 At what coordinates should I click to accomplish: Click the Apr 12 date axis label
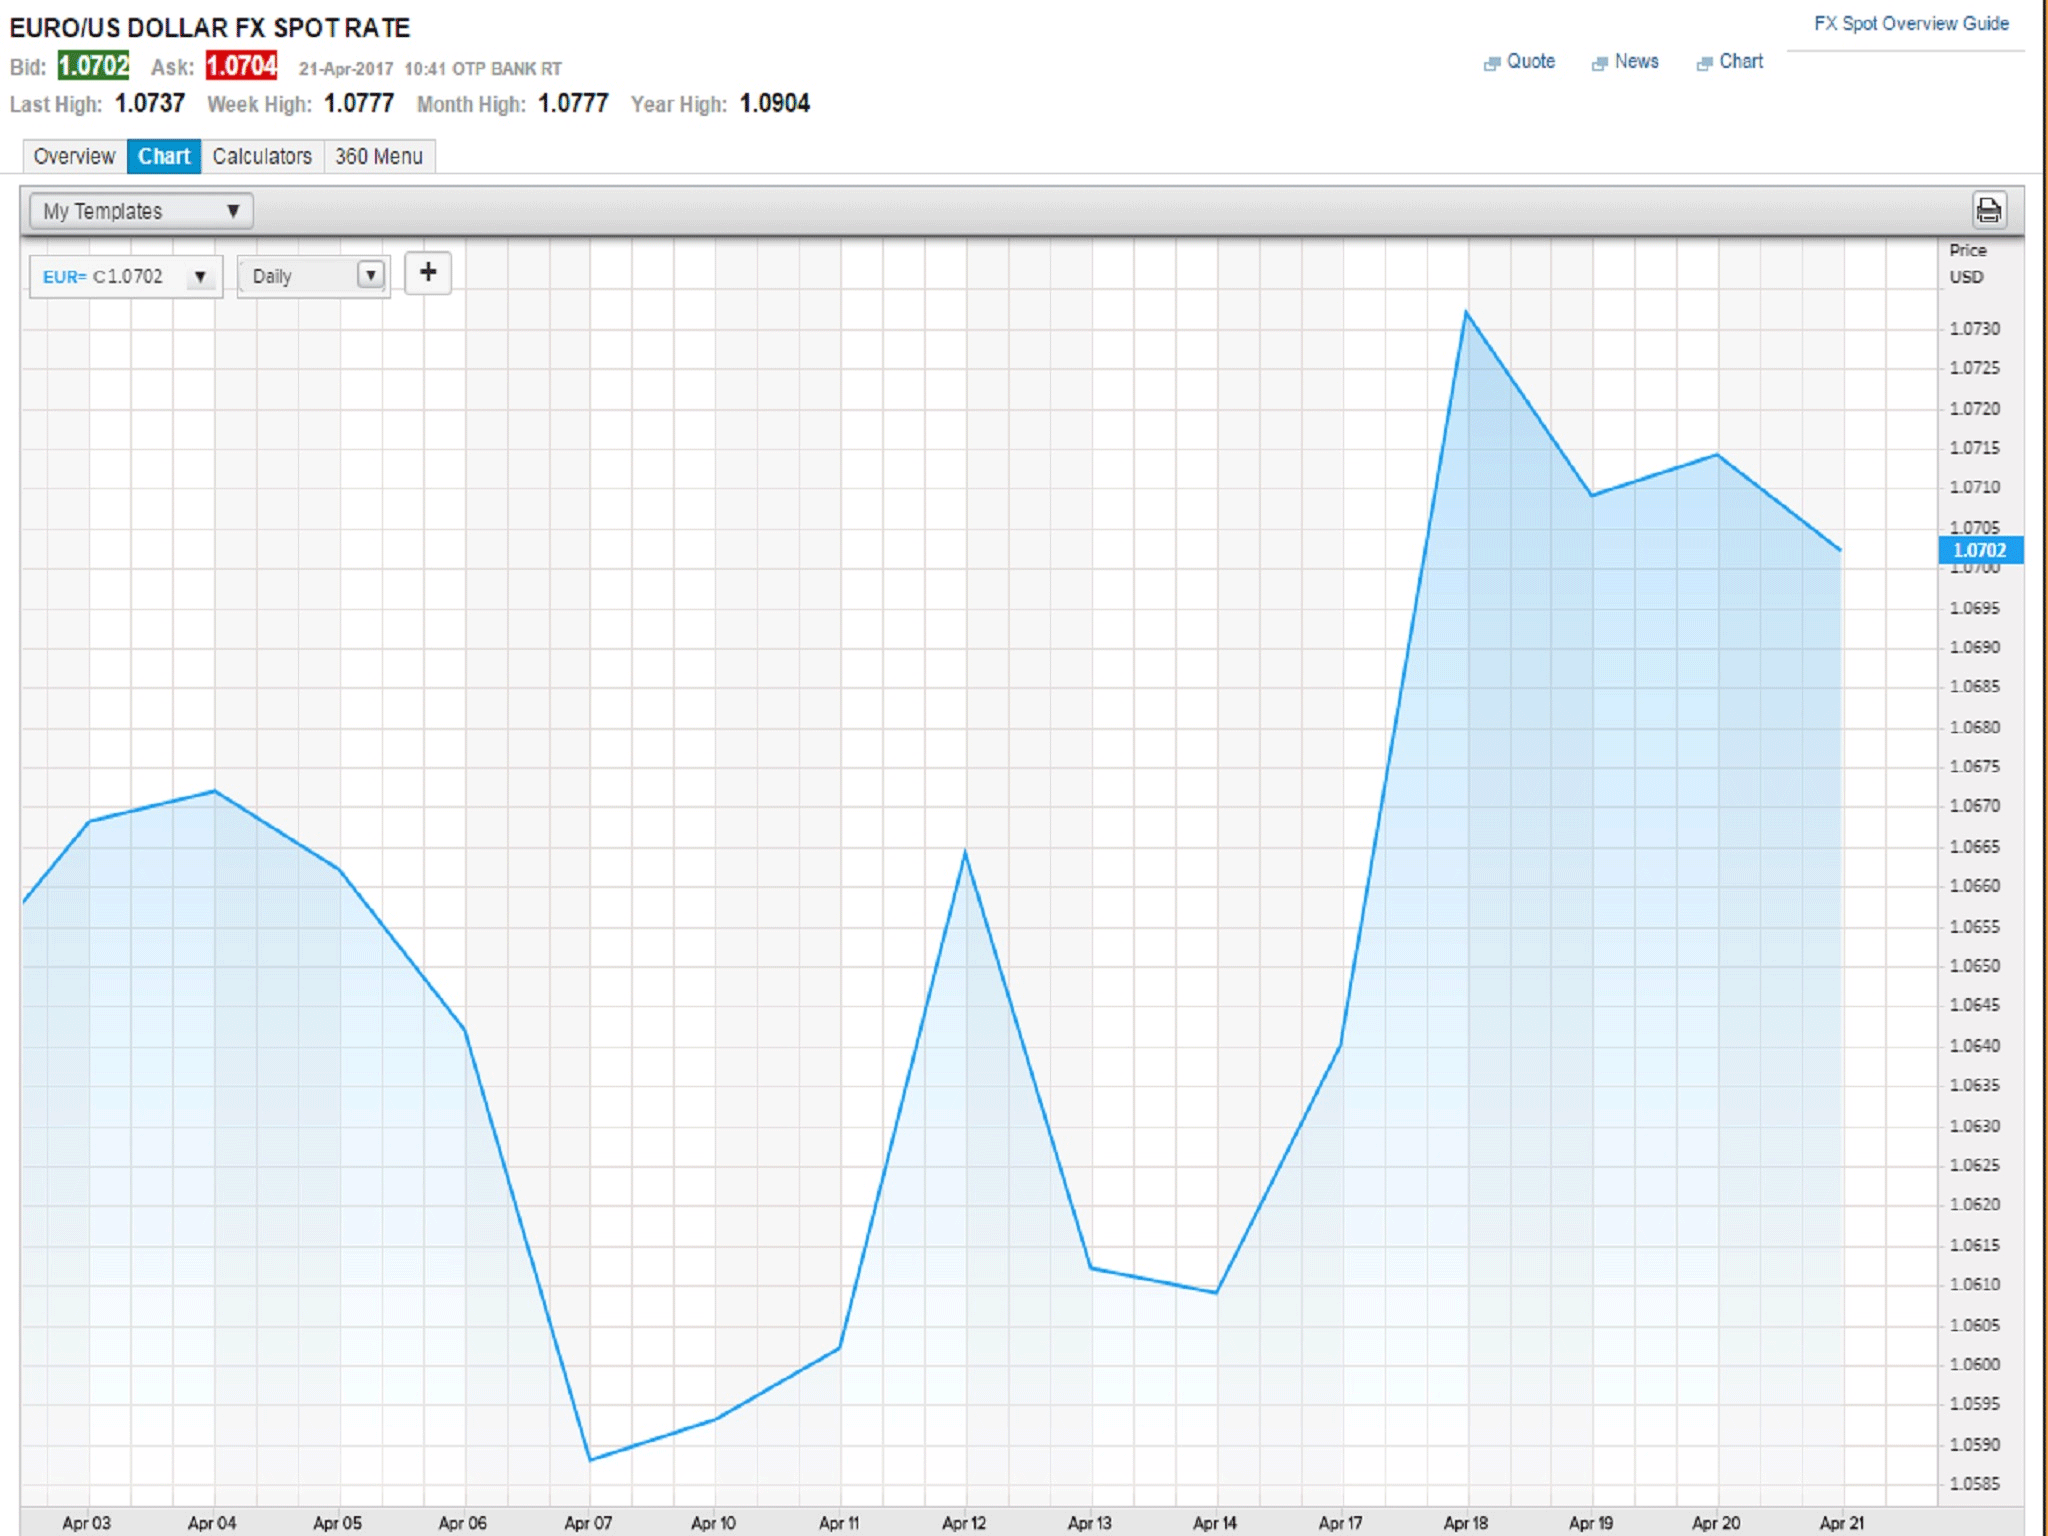click(x=964, y=1522)
